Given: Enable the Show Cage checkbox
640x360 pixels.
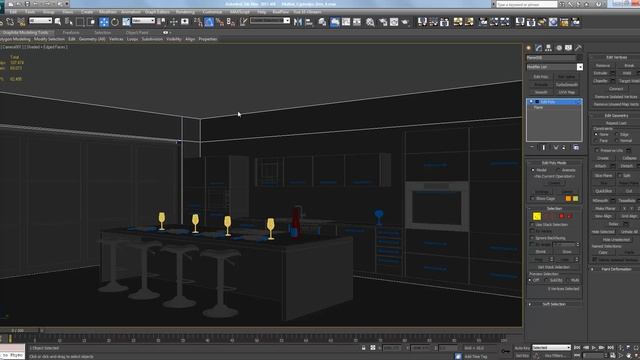Looking at the screenshot, I should tap(532, 198).
